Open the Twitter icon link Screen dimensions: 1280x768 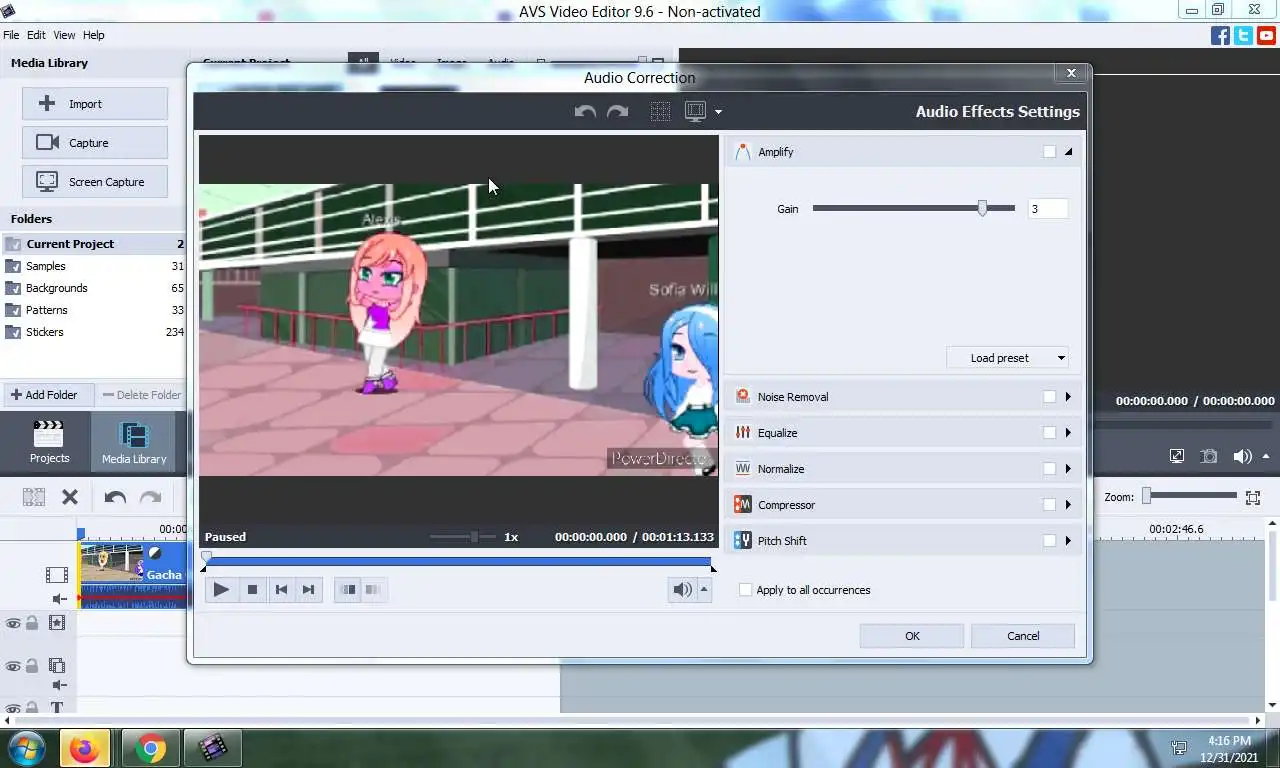pyautogui.click(x=1243, y=36)
